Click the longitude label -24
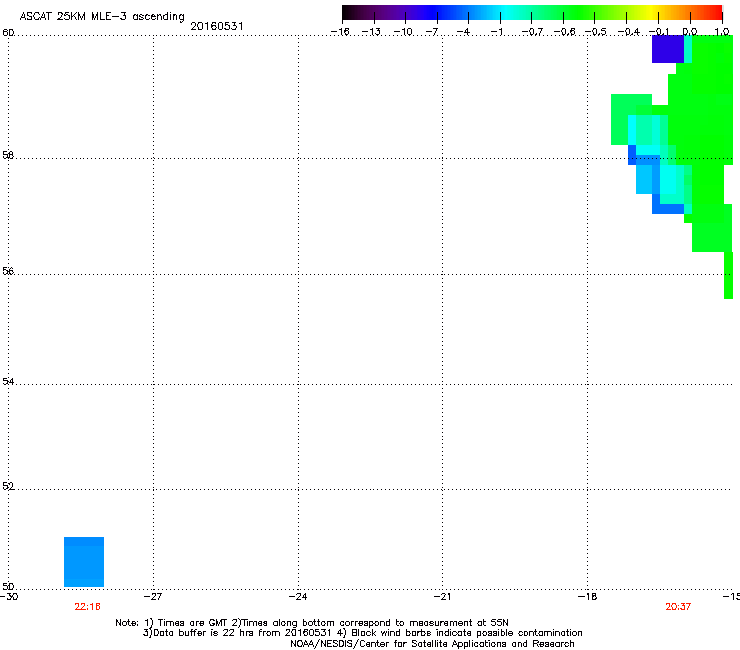The height and width of the screenshot is (650, 740). pos(298,596)
